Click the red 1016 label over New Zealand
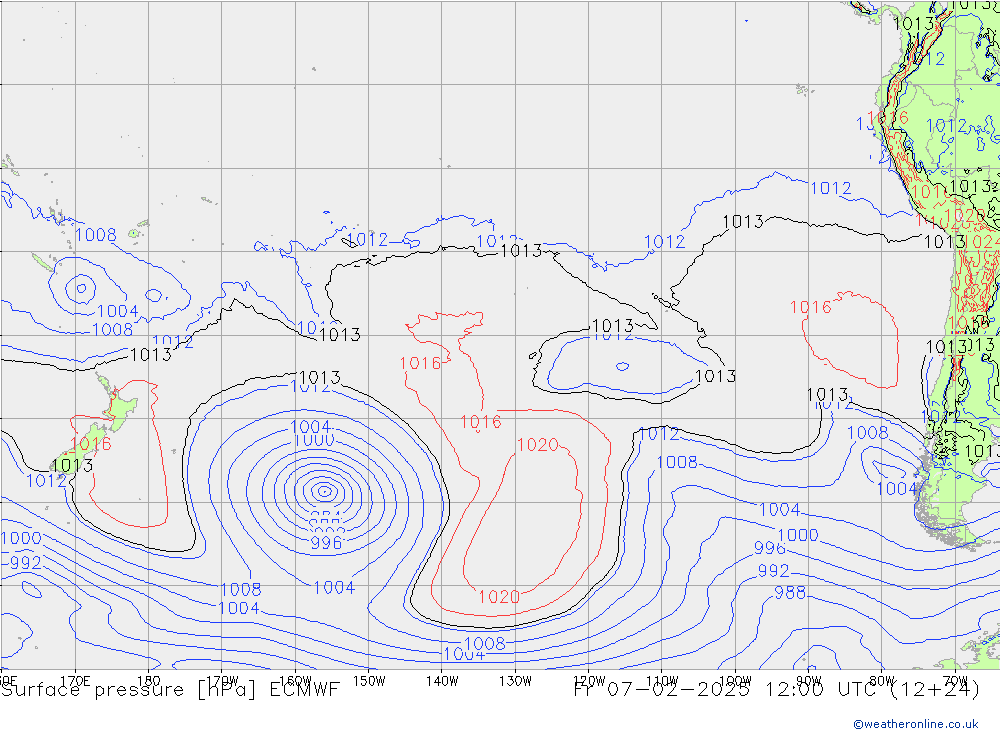This screenshot has width=1000, height=733. pyautogui.click(x=91, y=443)
